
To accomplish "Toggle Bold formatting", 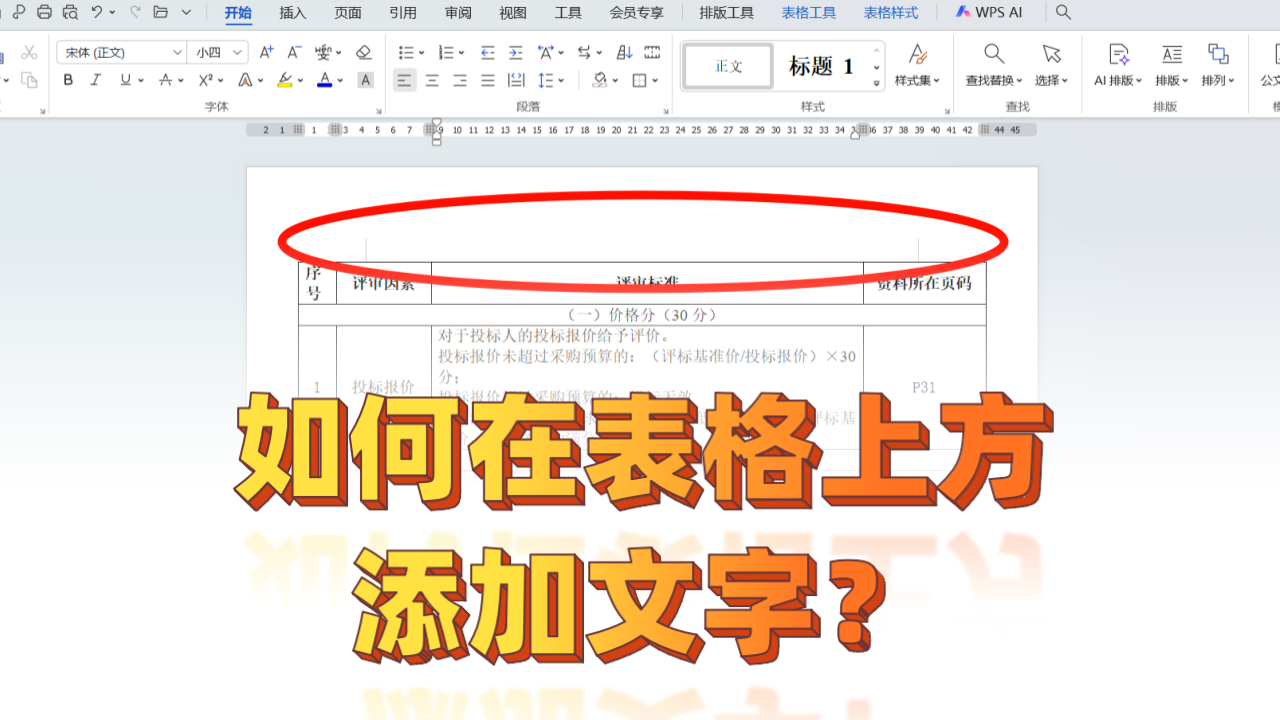I will coord(68,80).
